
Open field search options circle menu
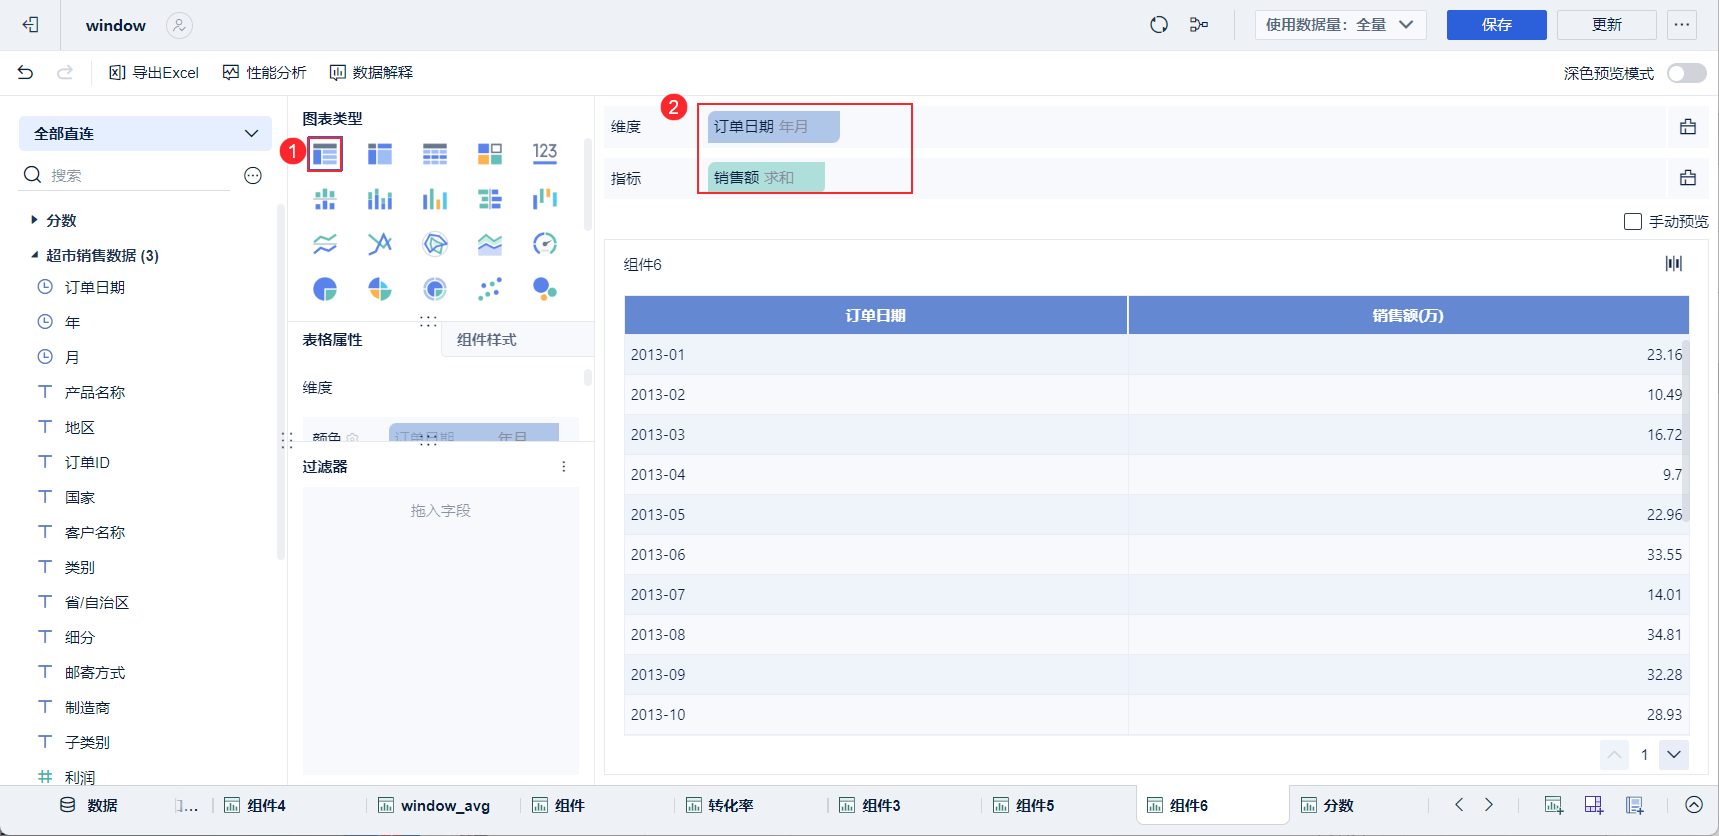pos(253,176)
